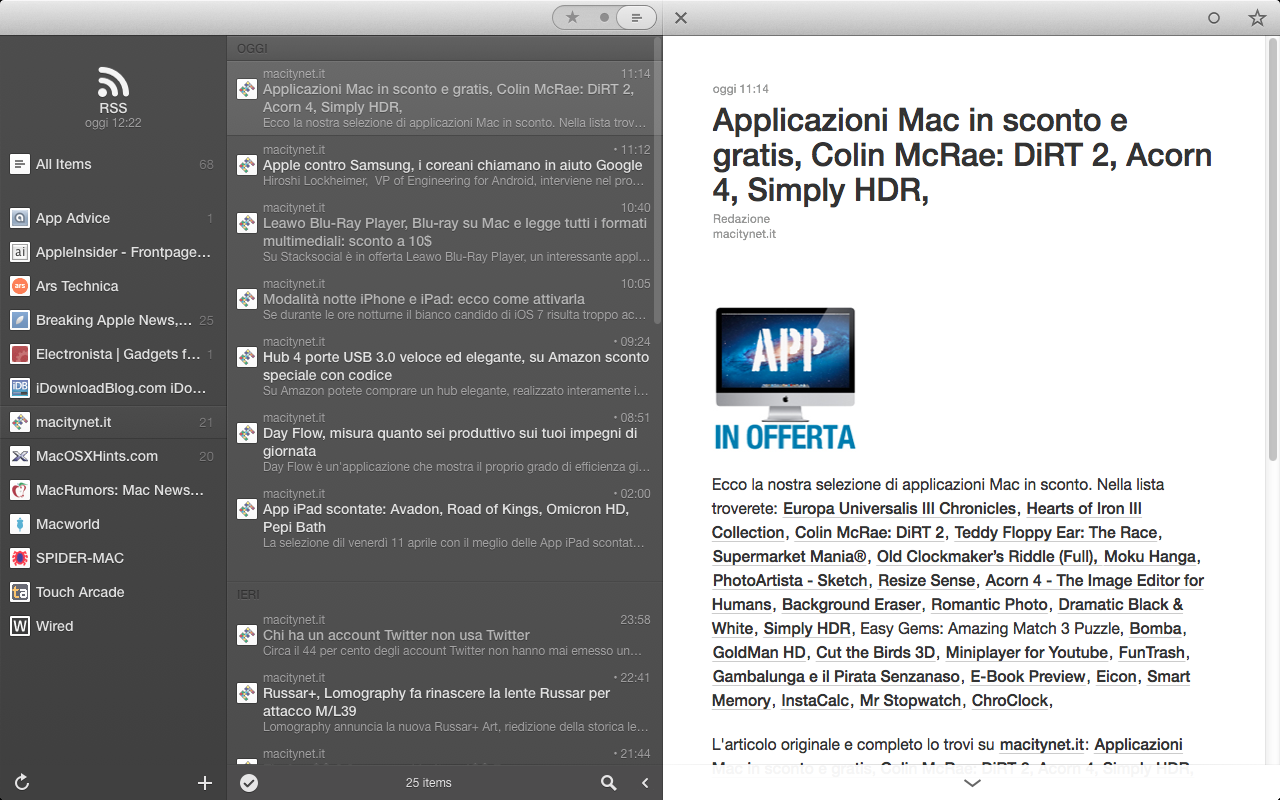
Task: Follow the Miniplayer for Youtube link
Action: click(1027, 652)
